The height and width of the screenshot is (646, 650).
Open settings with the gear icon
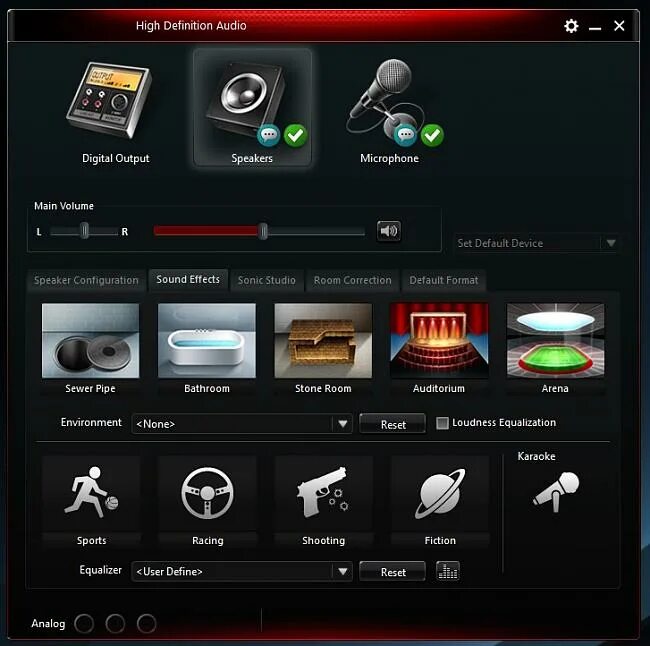(571, 26)
